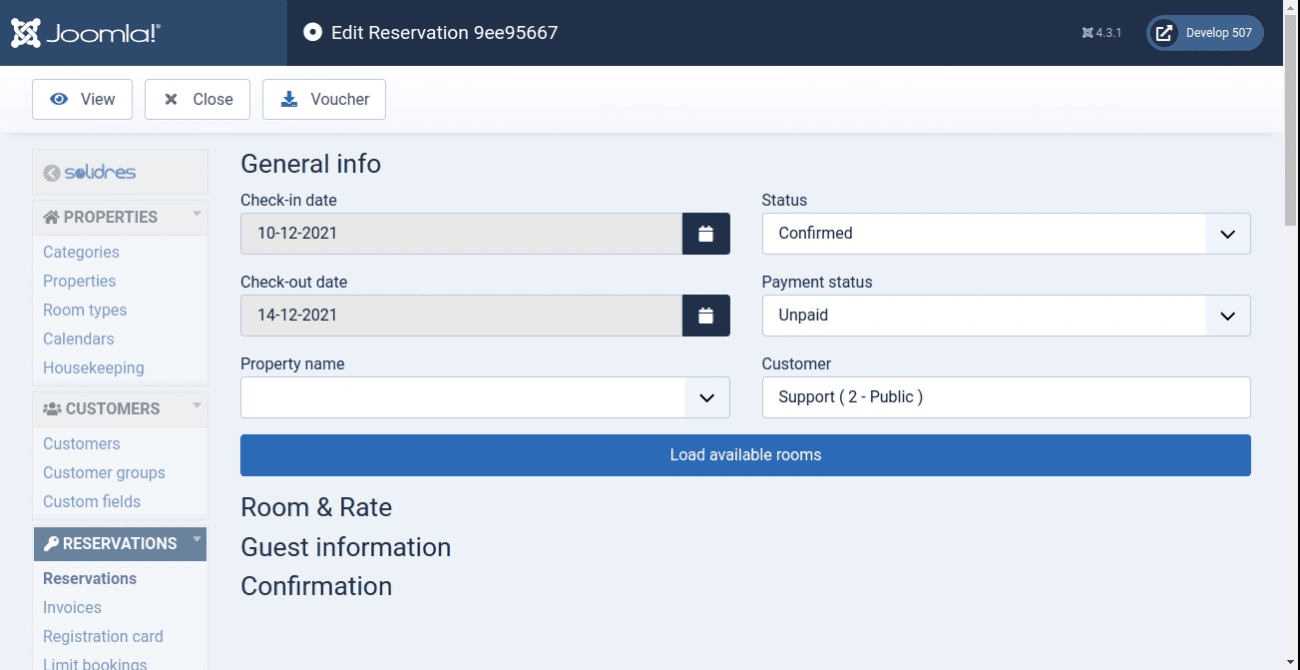Open Invoices from sidebar menu
The image size is (1300, 670).
(x=72, y=607)
